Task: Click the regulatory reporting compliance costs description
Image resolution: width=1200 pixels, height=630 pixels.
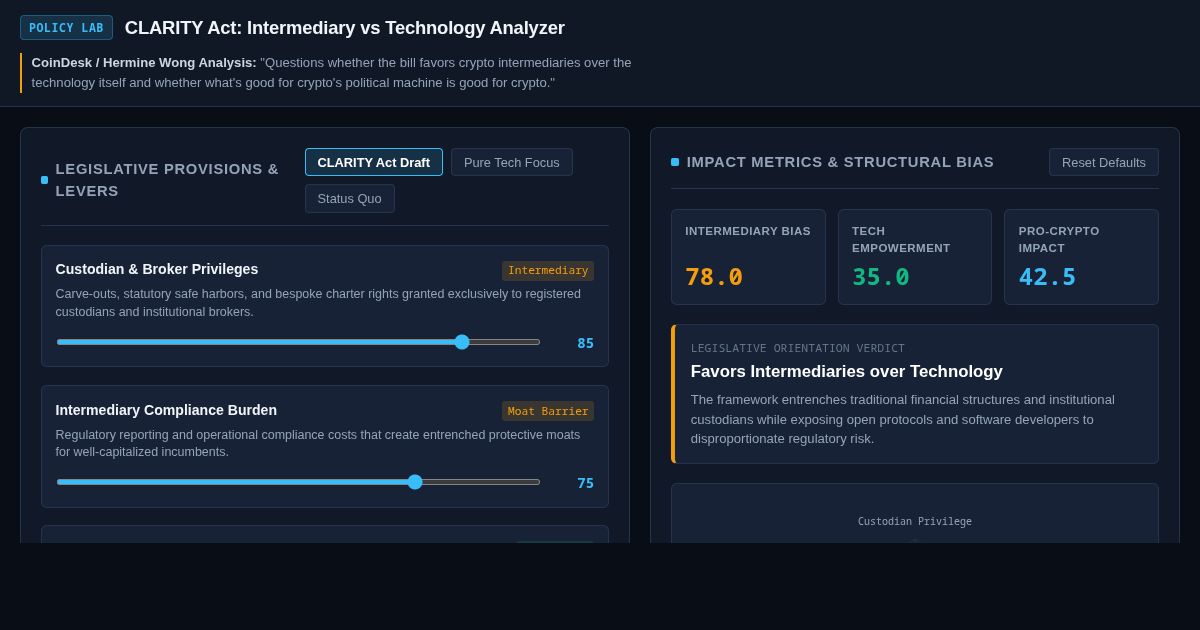Action: coord(318,443)
